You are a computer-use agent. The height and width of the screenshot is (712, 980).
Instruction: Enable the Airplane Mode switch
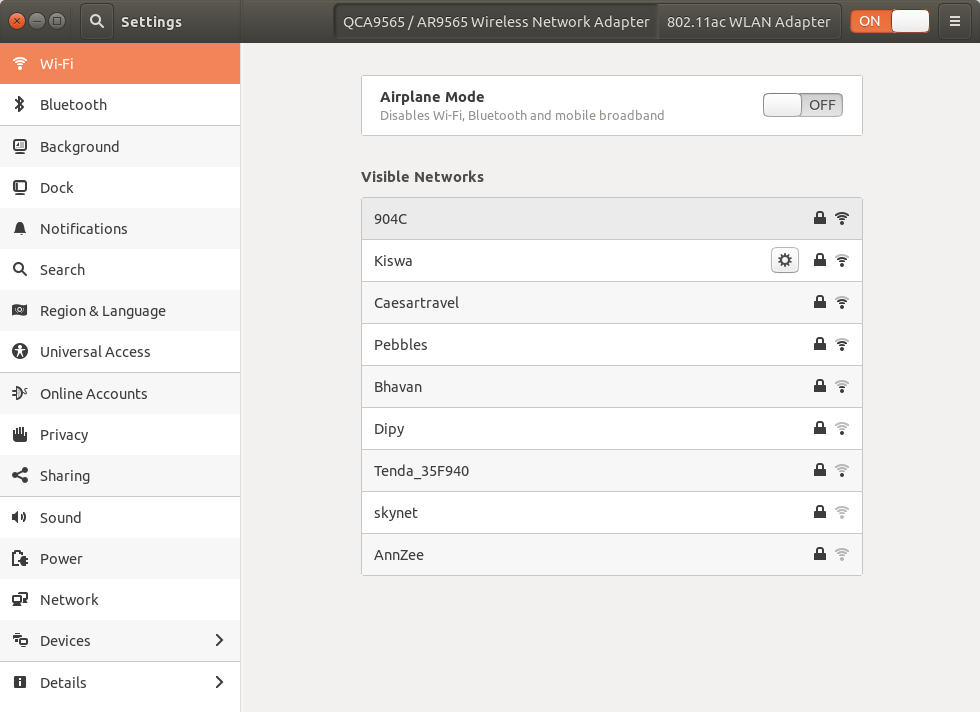(802, 105)
